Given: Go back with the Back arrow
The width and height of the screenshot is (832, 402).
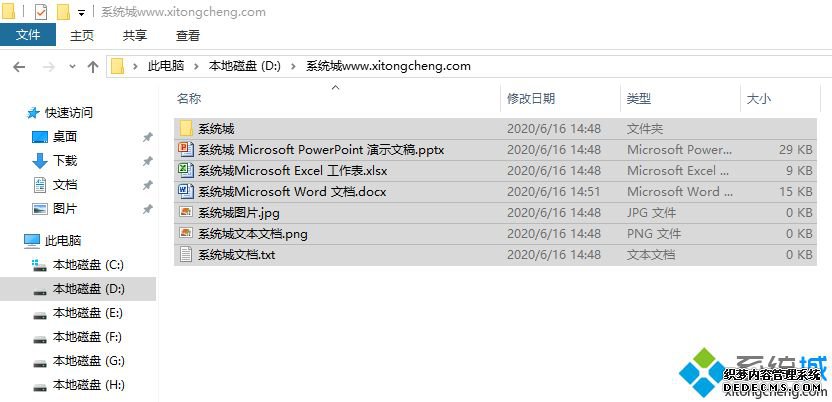Looking at the screenshot, I should click(x=19, y=67).
